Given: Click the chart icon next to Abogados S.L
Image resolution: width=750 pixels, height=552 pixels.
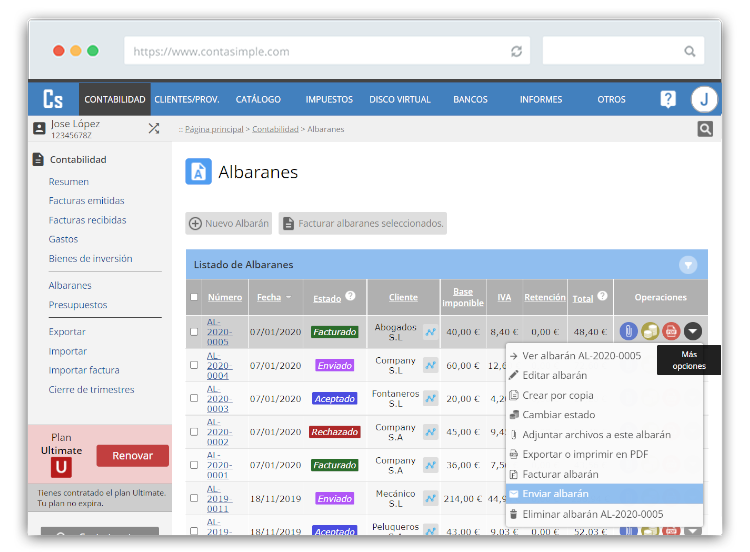Looking at the screenshot, I should pyautogui.click(x=430, y=332).
